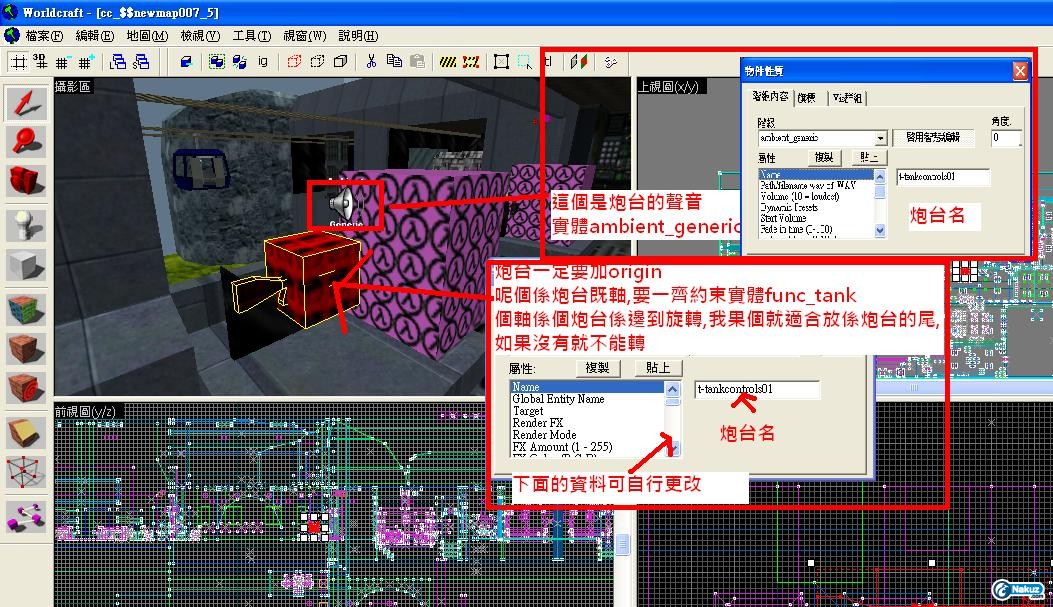Select 'Volume (10 = loudest)' attribute row
Screen dimensions: 1053x607
[x=815, y=197]
